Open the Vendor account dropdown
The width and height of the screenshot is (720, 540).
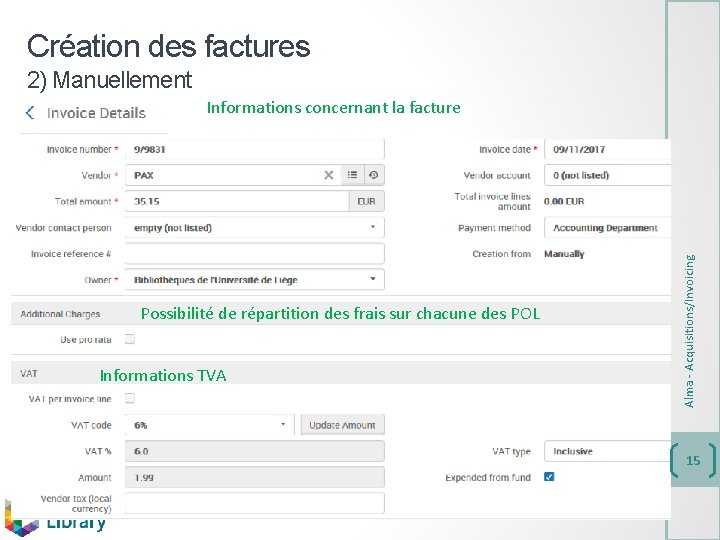608,175
